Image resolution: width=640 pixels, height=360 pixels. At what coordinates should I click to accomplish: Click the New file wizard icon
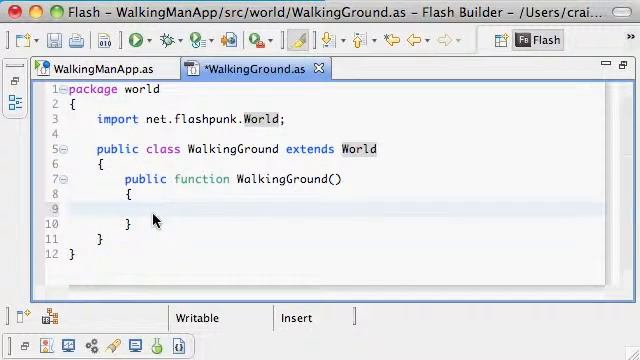pyautogui.click(x=23, y=40)
